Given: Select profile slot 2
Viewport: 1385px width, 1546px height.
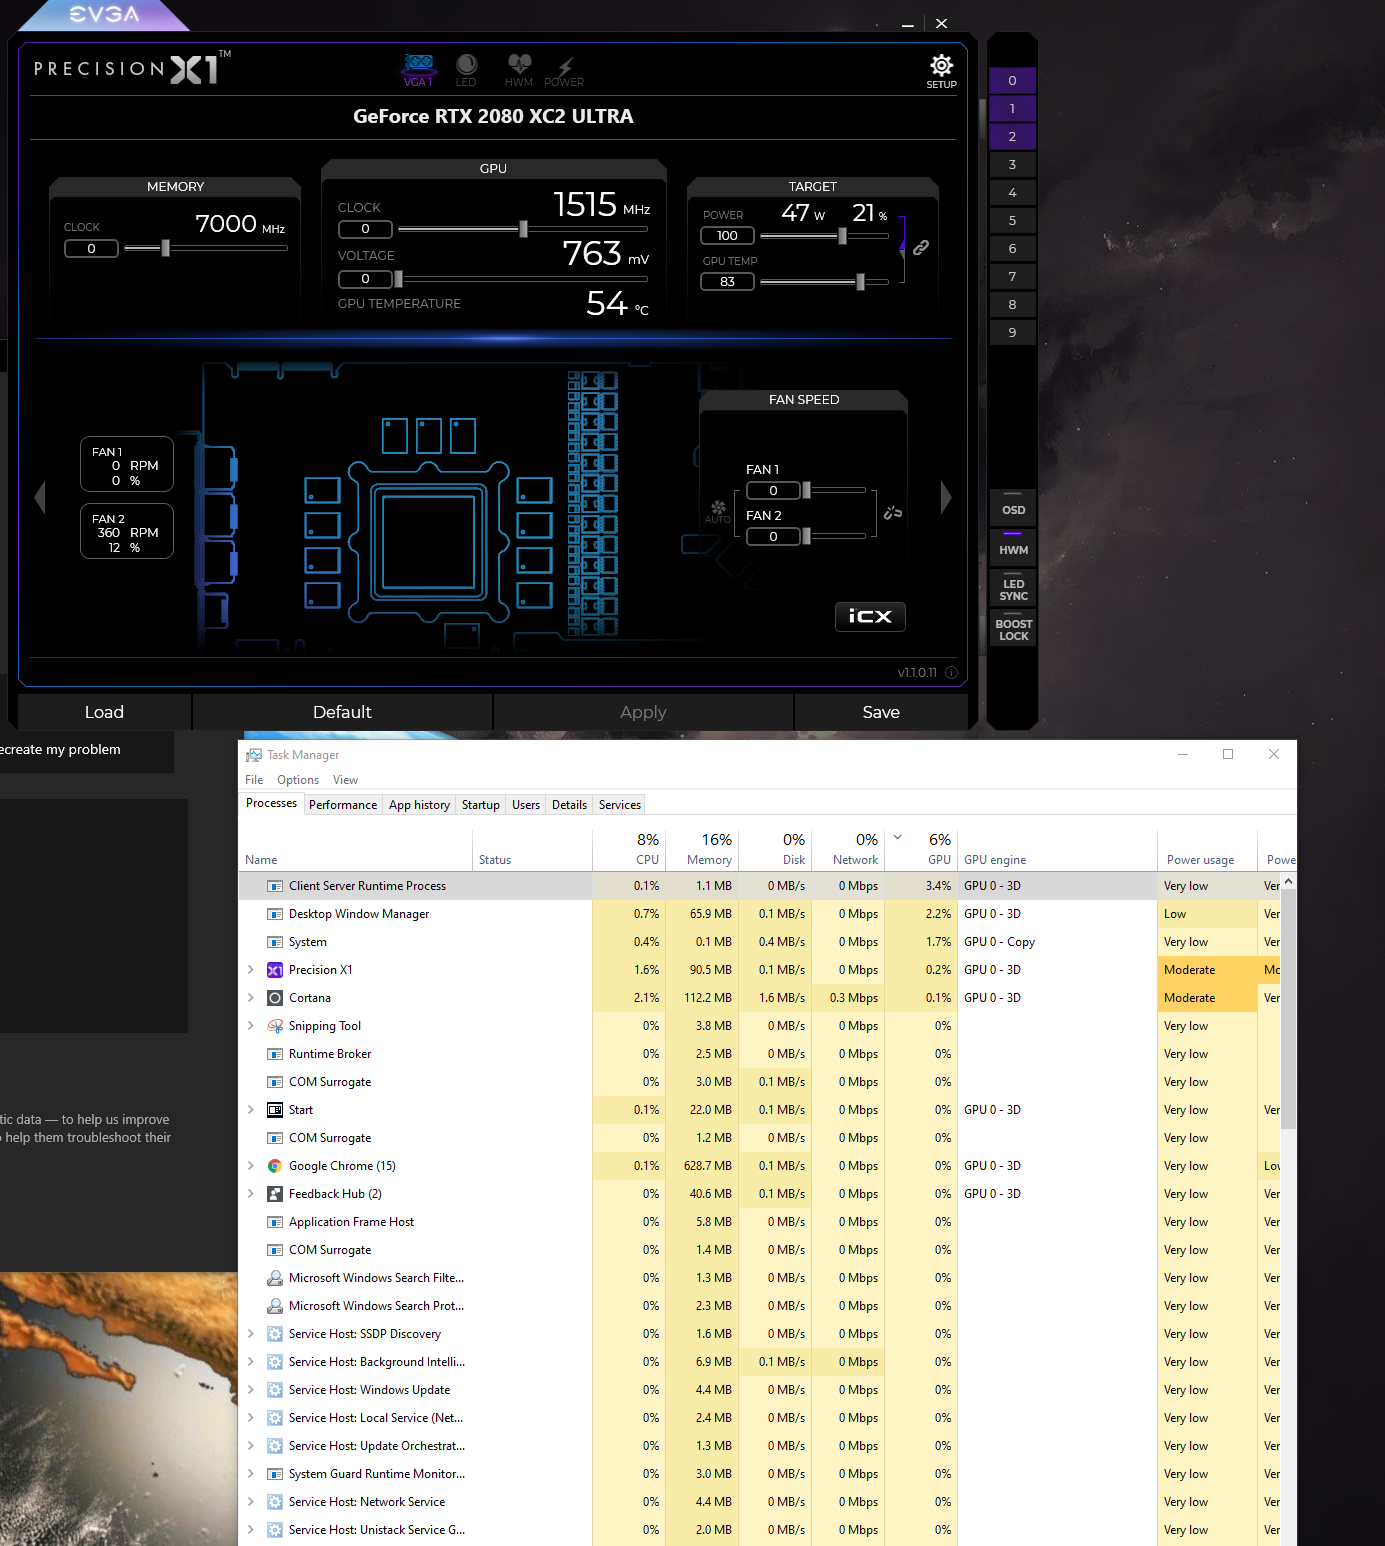Looking at the screenshot, I should (x=1012, y=137).
